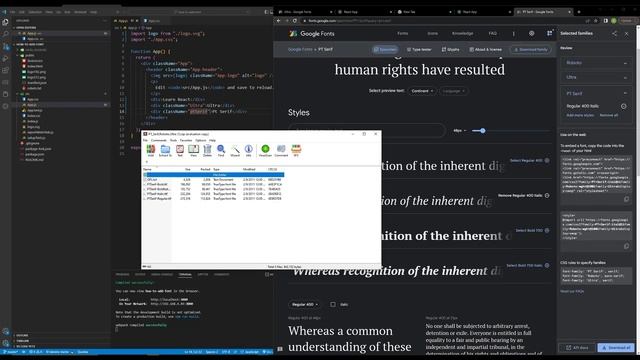Open VS Code Run and Debug icon
Image resolution: width=640 pixels, height=360 pixels.
click(x=5, y=59)
